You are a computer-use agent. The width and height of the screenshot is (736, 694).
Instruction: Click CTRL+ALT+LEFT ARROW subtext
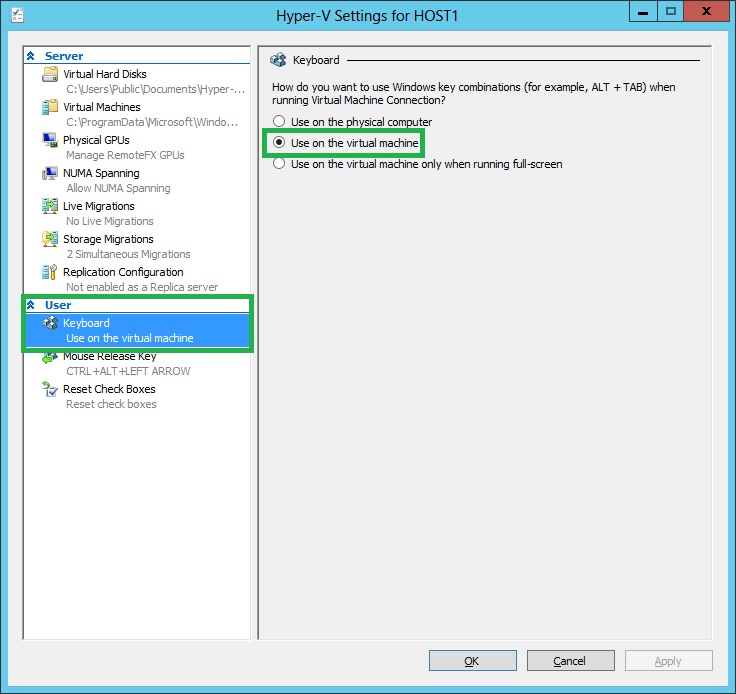pyautogui.click(x=128, y=371)
